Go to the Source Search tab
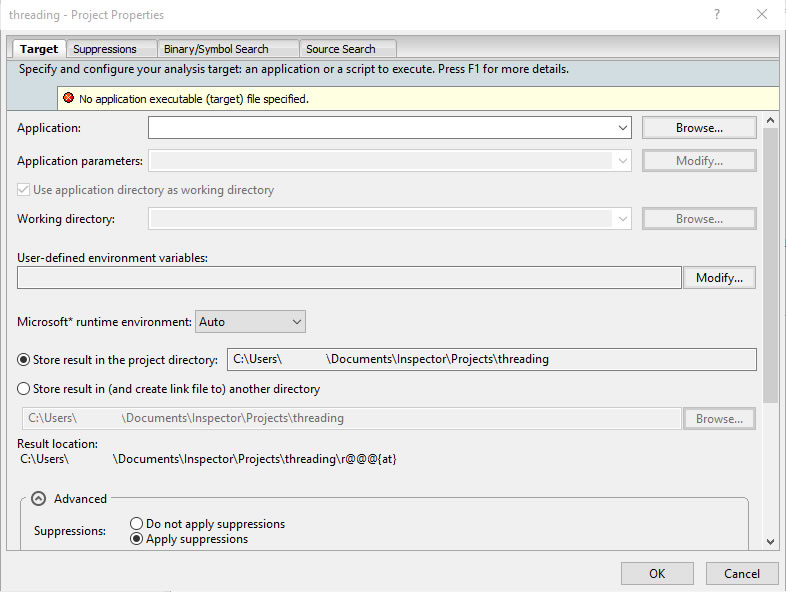Viewport: 786px width, 592px height. (340, 49)
